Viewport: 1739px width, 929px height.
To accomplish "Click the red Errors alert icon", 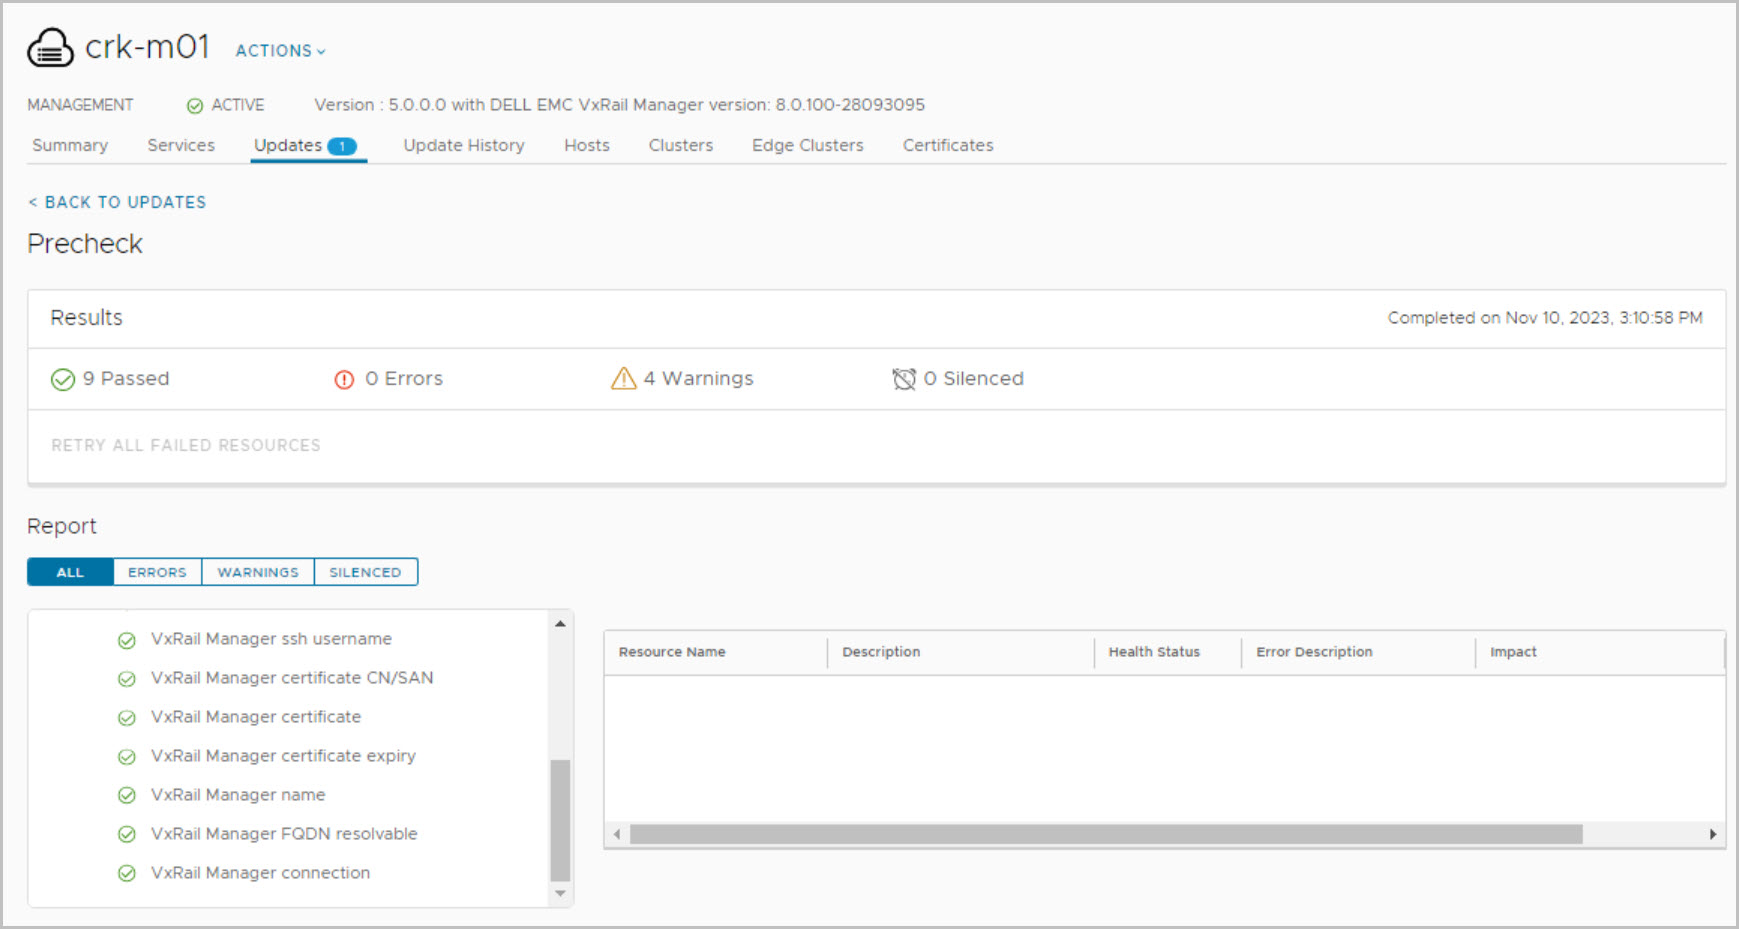I will 344,380.
